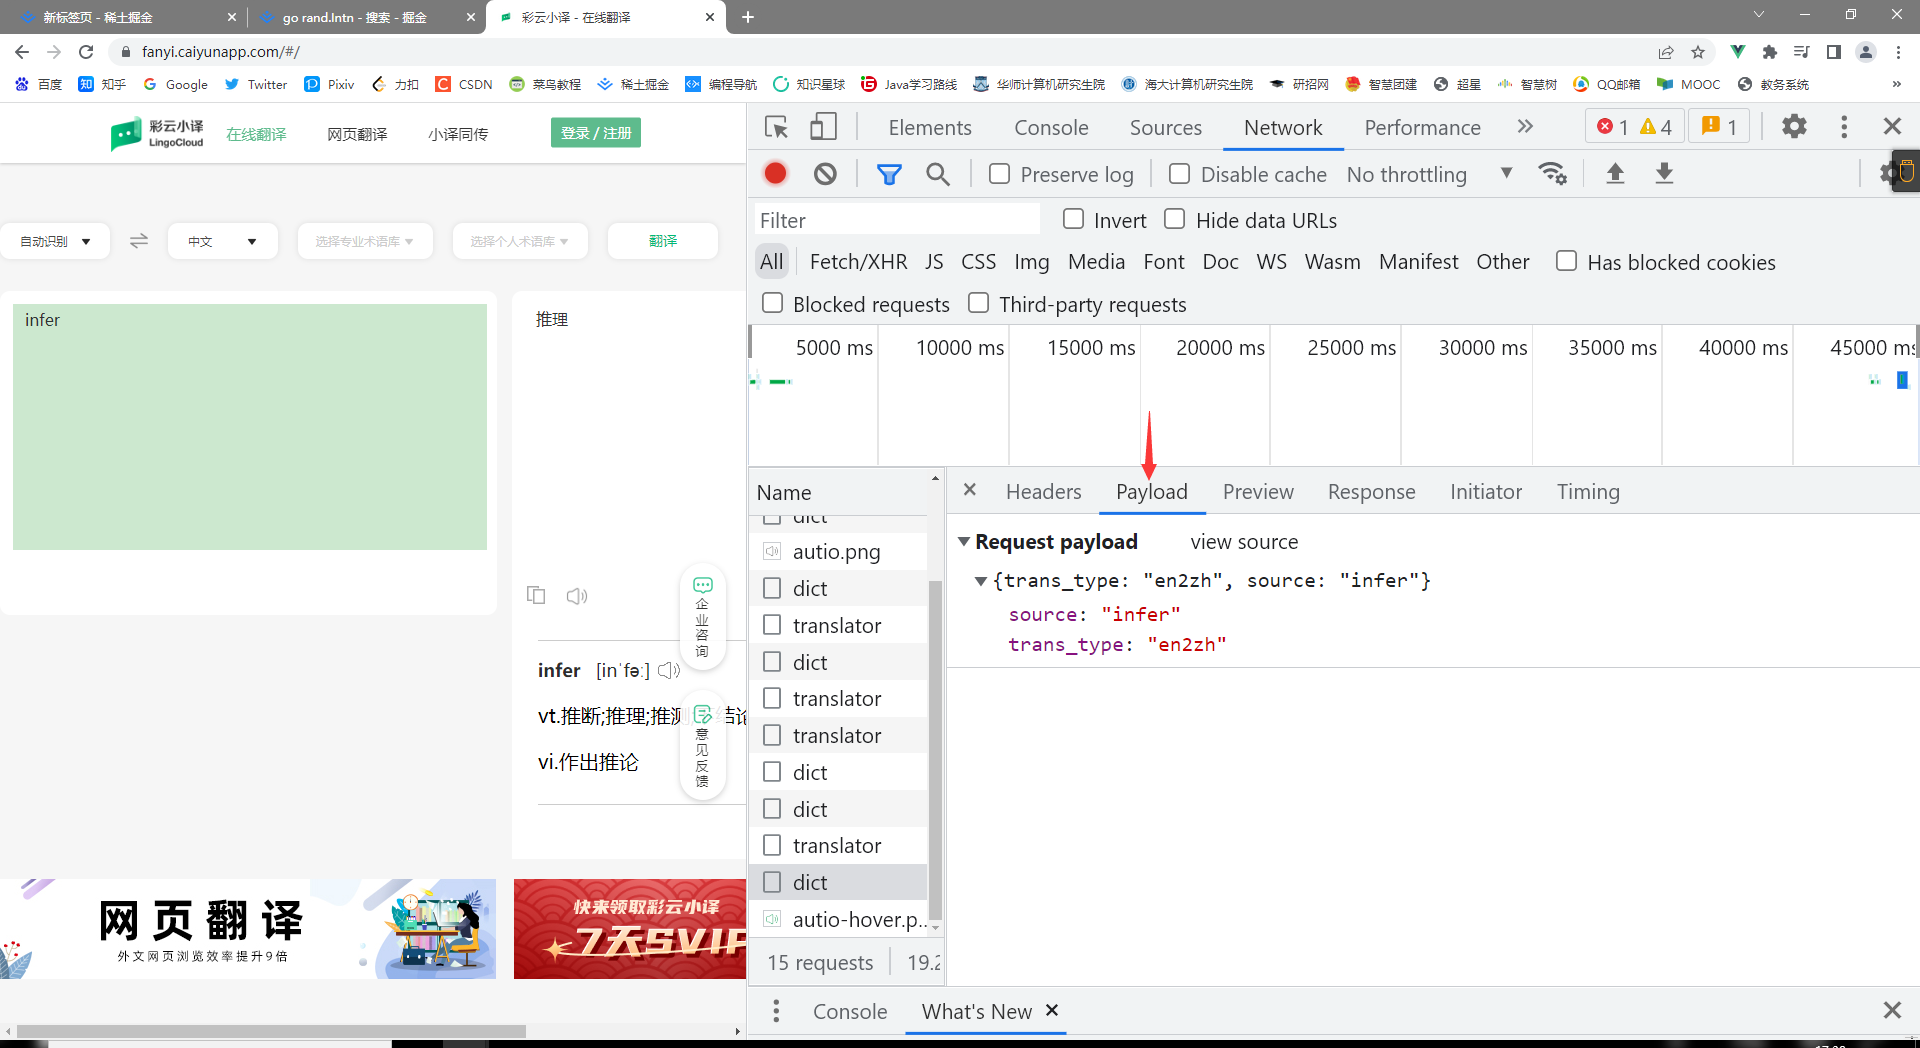
Task: Open DevTools settings gear
Action: [x=1794, y=127]
